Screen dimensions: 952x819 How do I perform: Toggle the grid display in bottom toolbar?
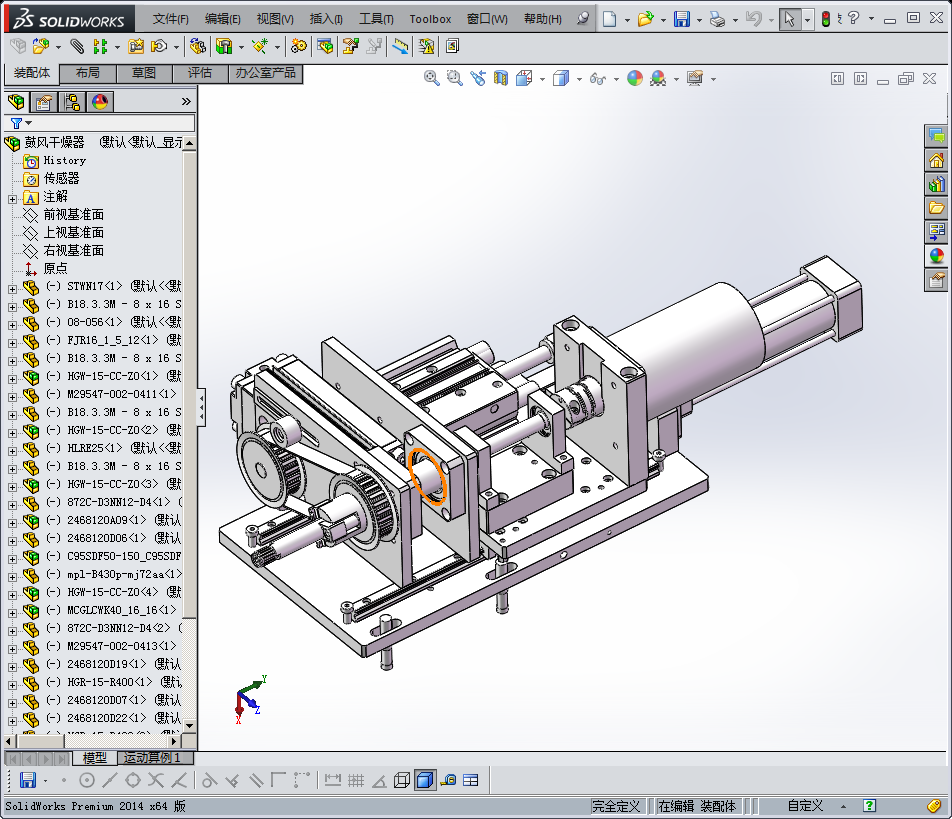pyautogui.click(x=356, y=780)
